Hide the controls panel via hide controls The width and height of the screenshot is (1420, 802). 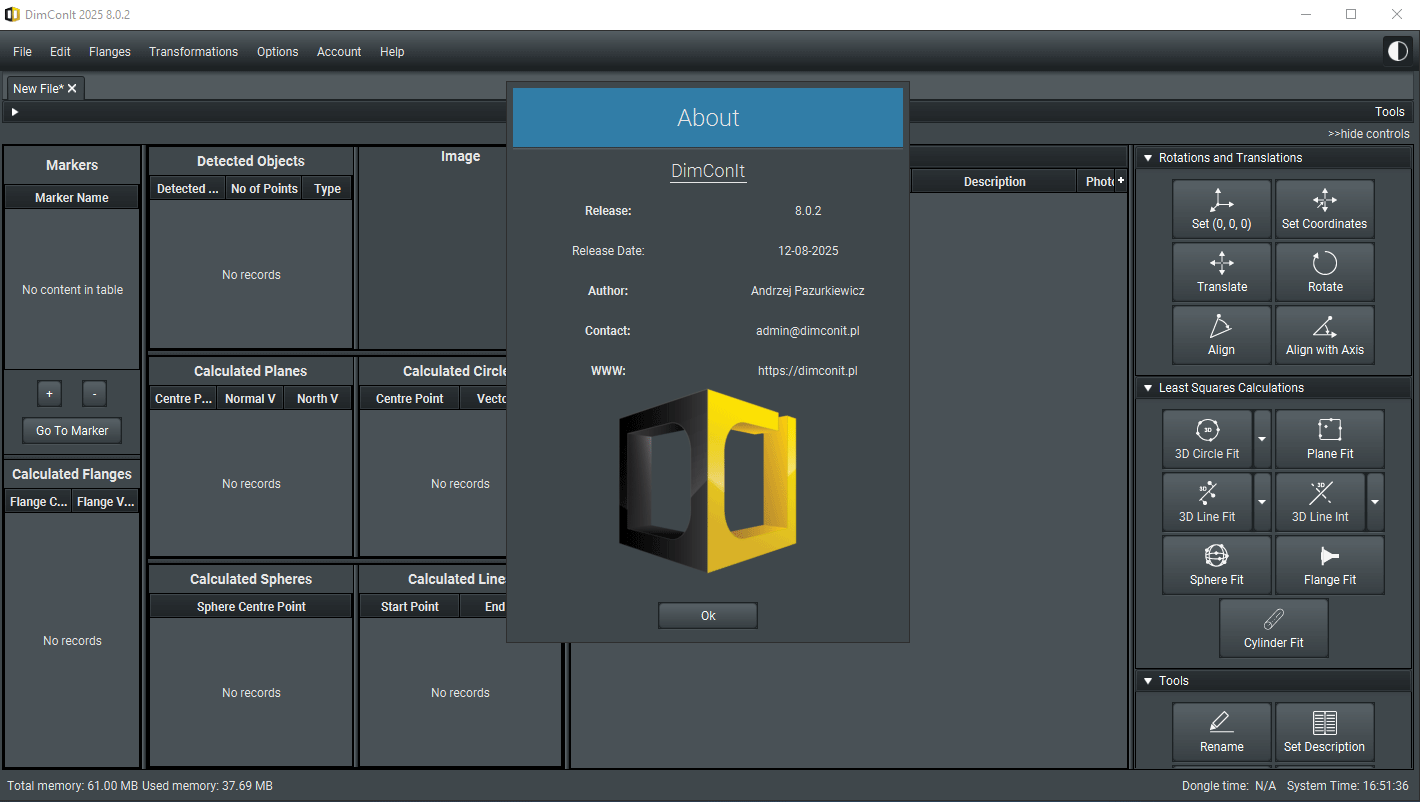tap(1368, 134)
